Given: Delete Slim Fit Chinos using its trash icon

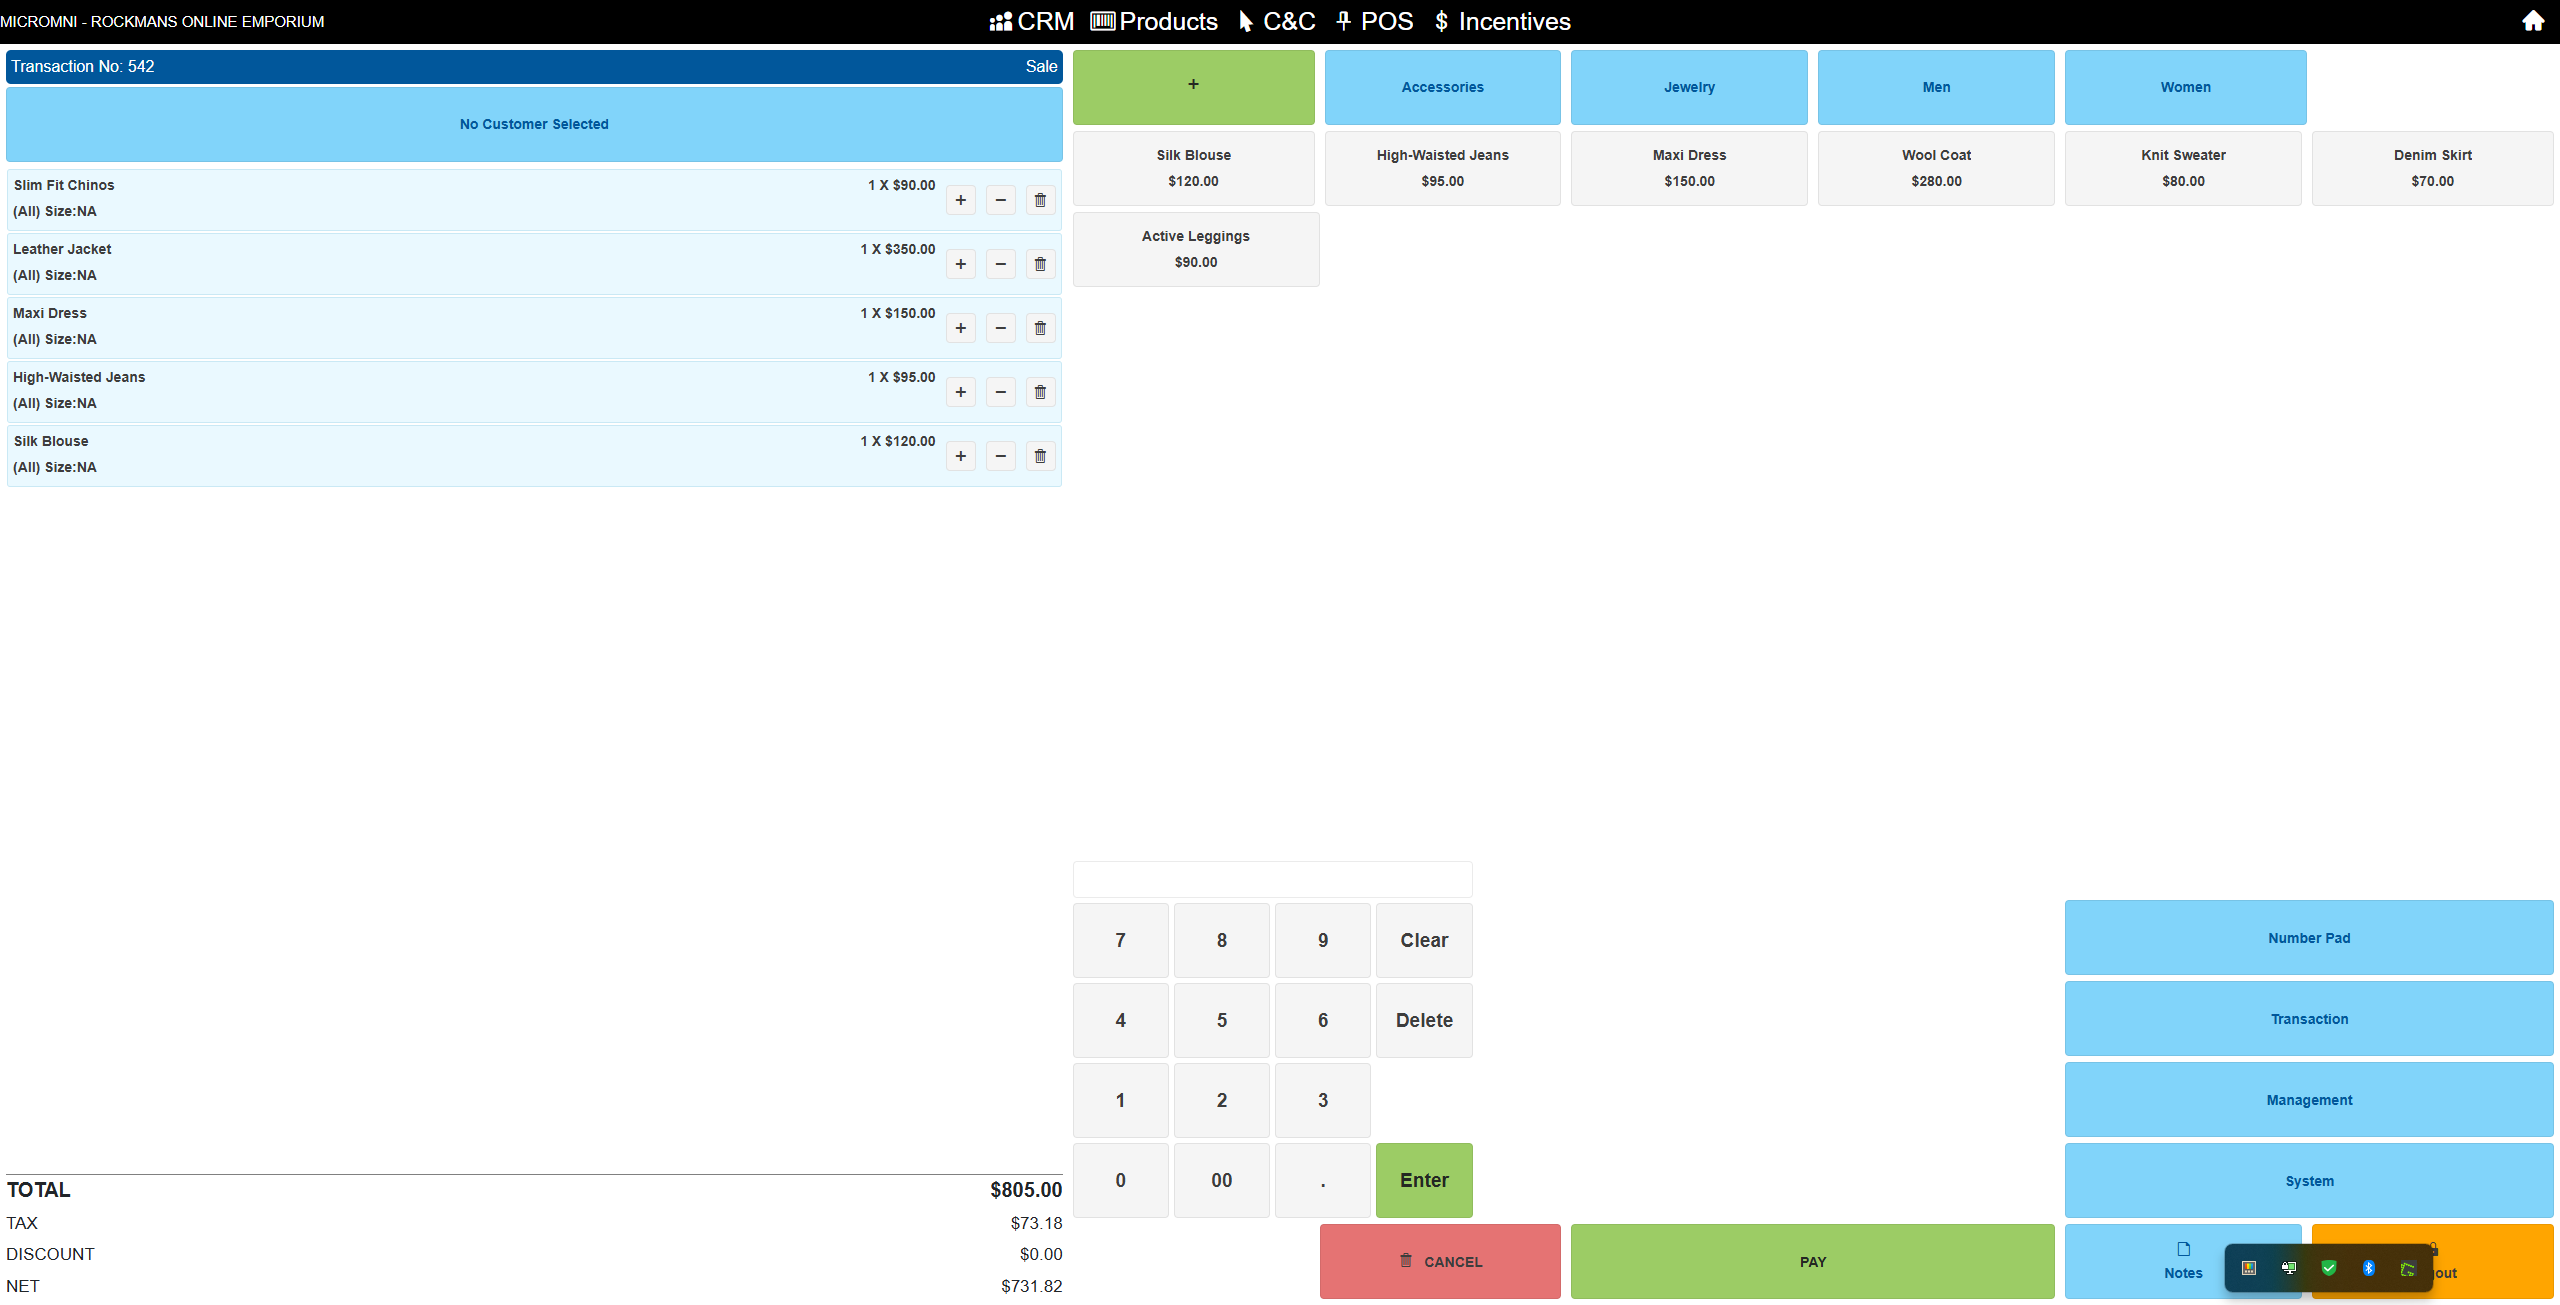Looking at the screenshot, I should pos(1039,200).
